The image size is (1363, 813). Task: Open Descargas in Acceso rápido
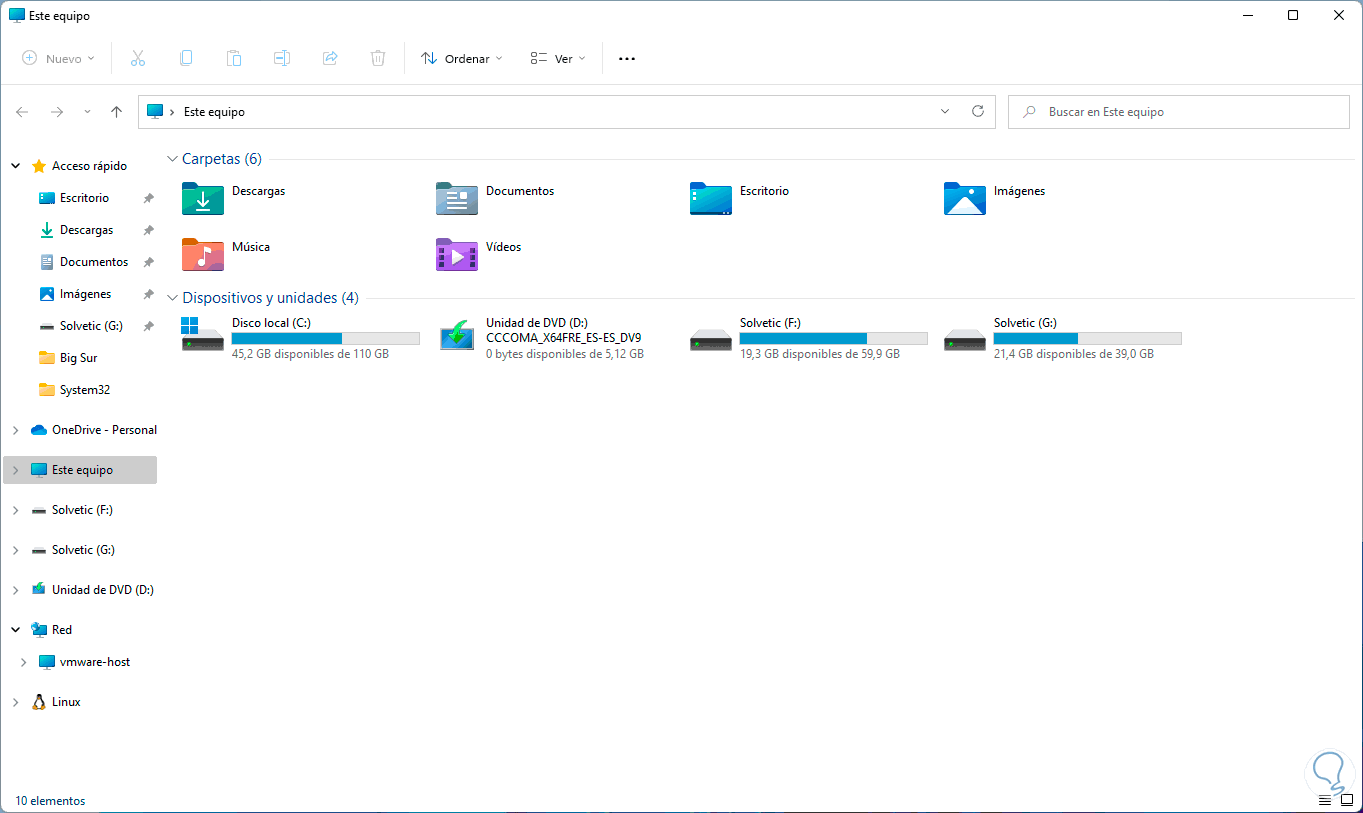86,230
